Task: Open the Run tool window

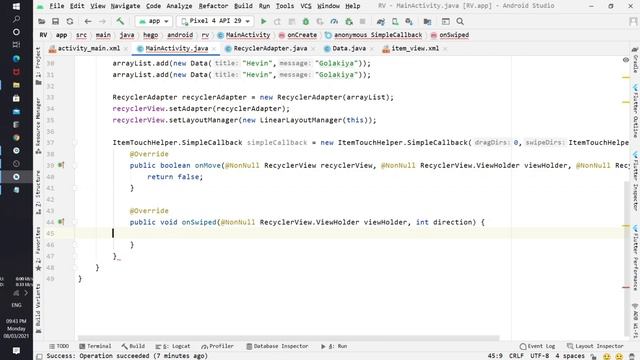Action: [x=334, y=346]
